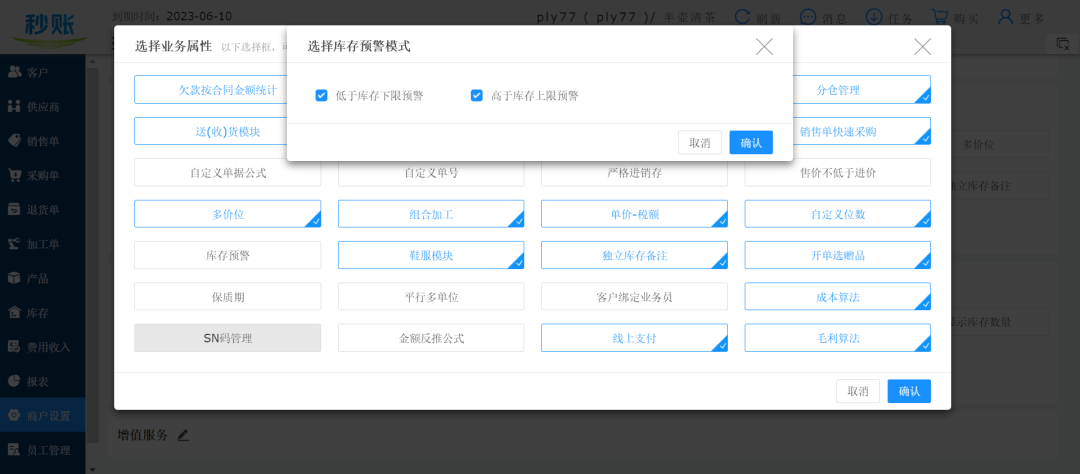The height and width of the screenshot is (474, 1080).
Task: Click 取消 in the 库存预警模式 dialog
Action: (699, 143)
